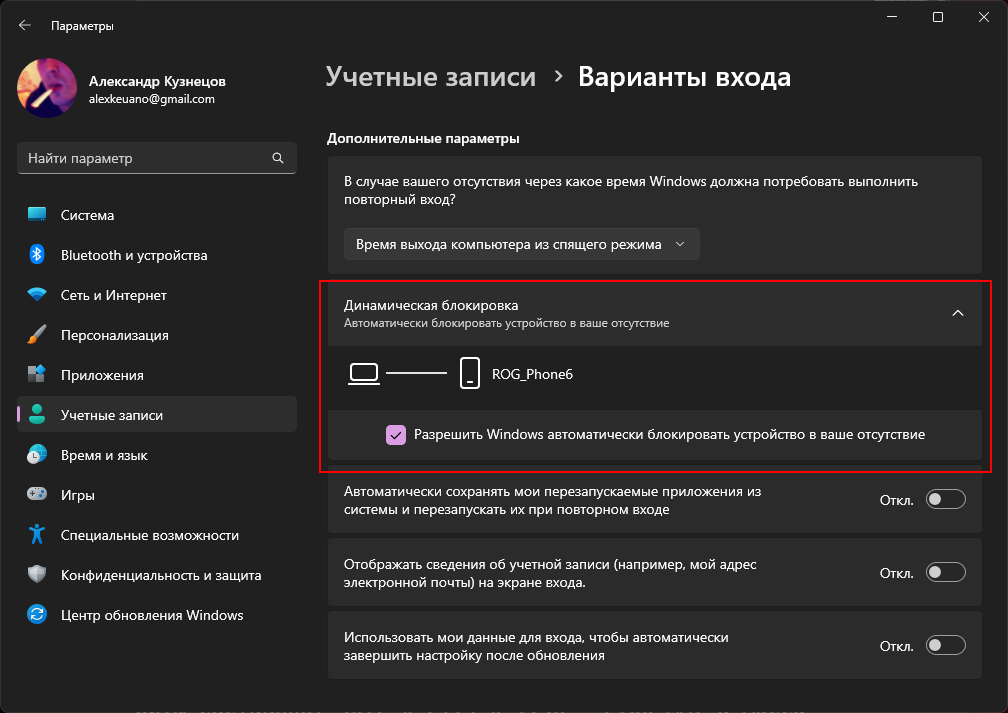Click the Accounts breadcrumb link

[x=431, y=77]
